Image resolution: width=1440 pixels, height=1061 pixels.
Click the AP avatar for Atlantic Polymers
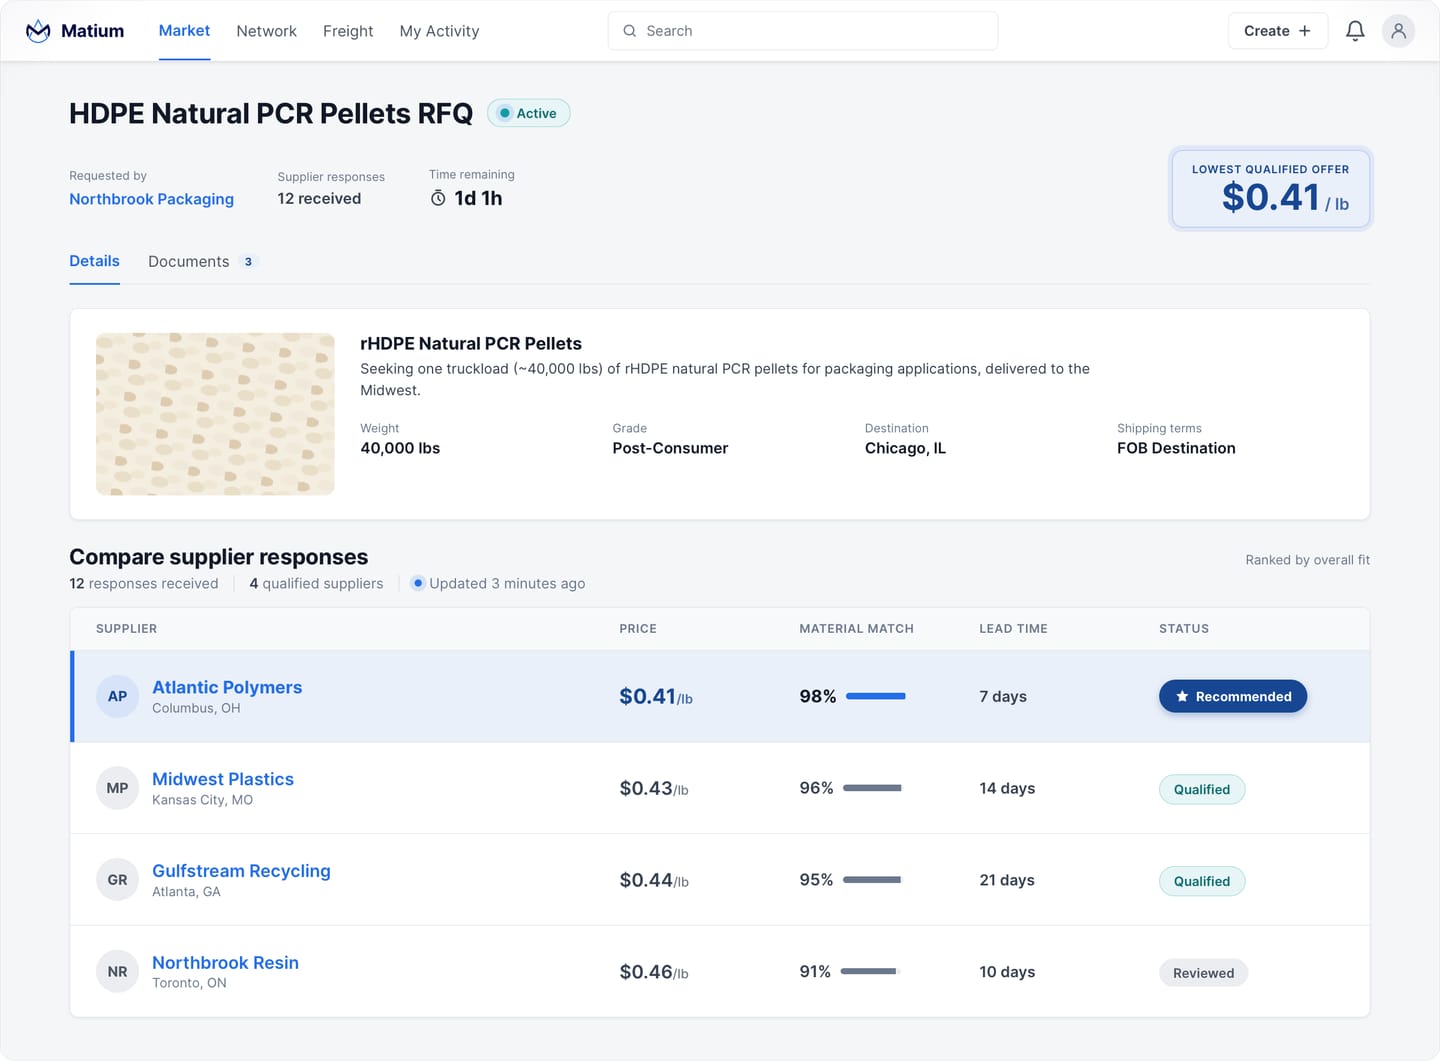117,696
